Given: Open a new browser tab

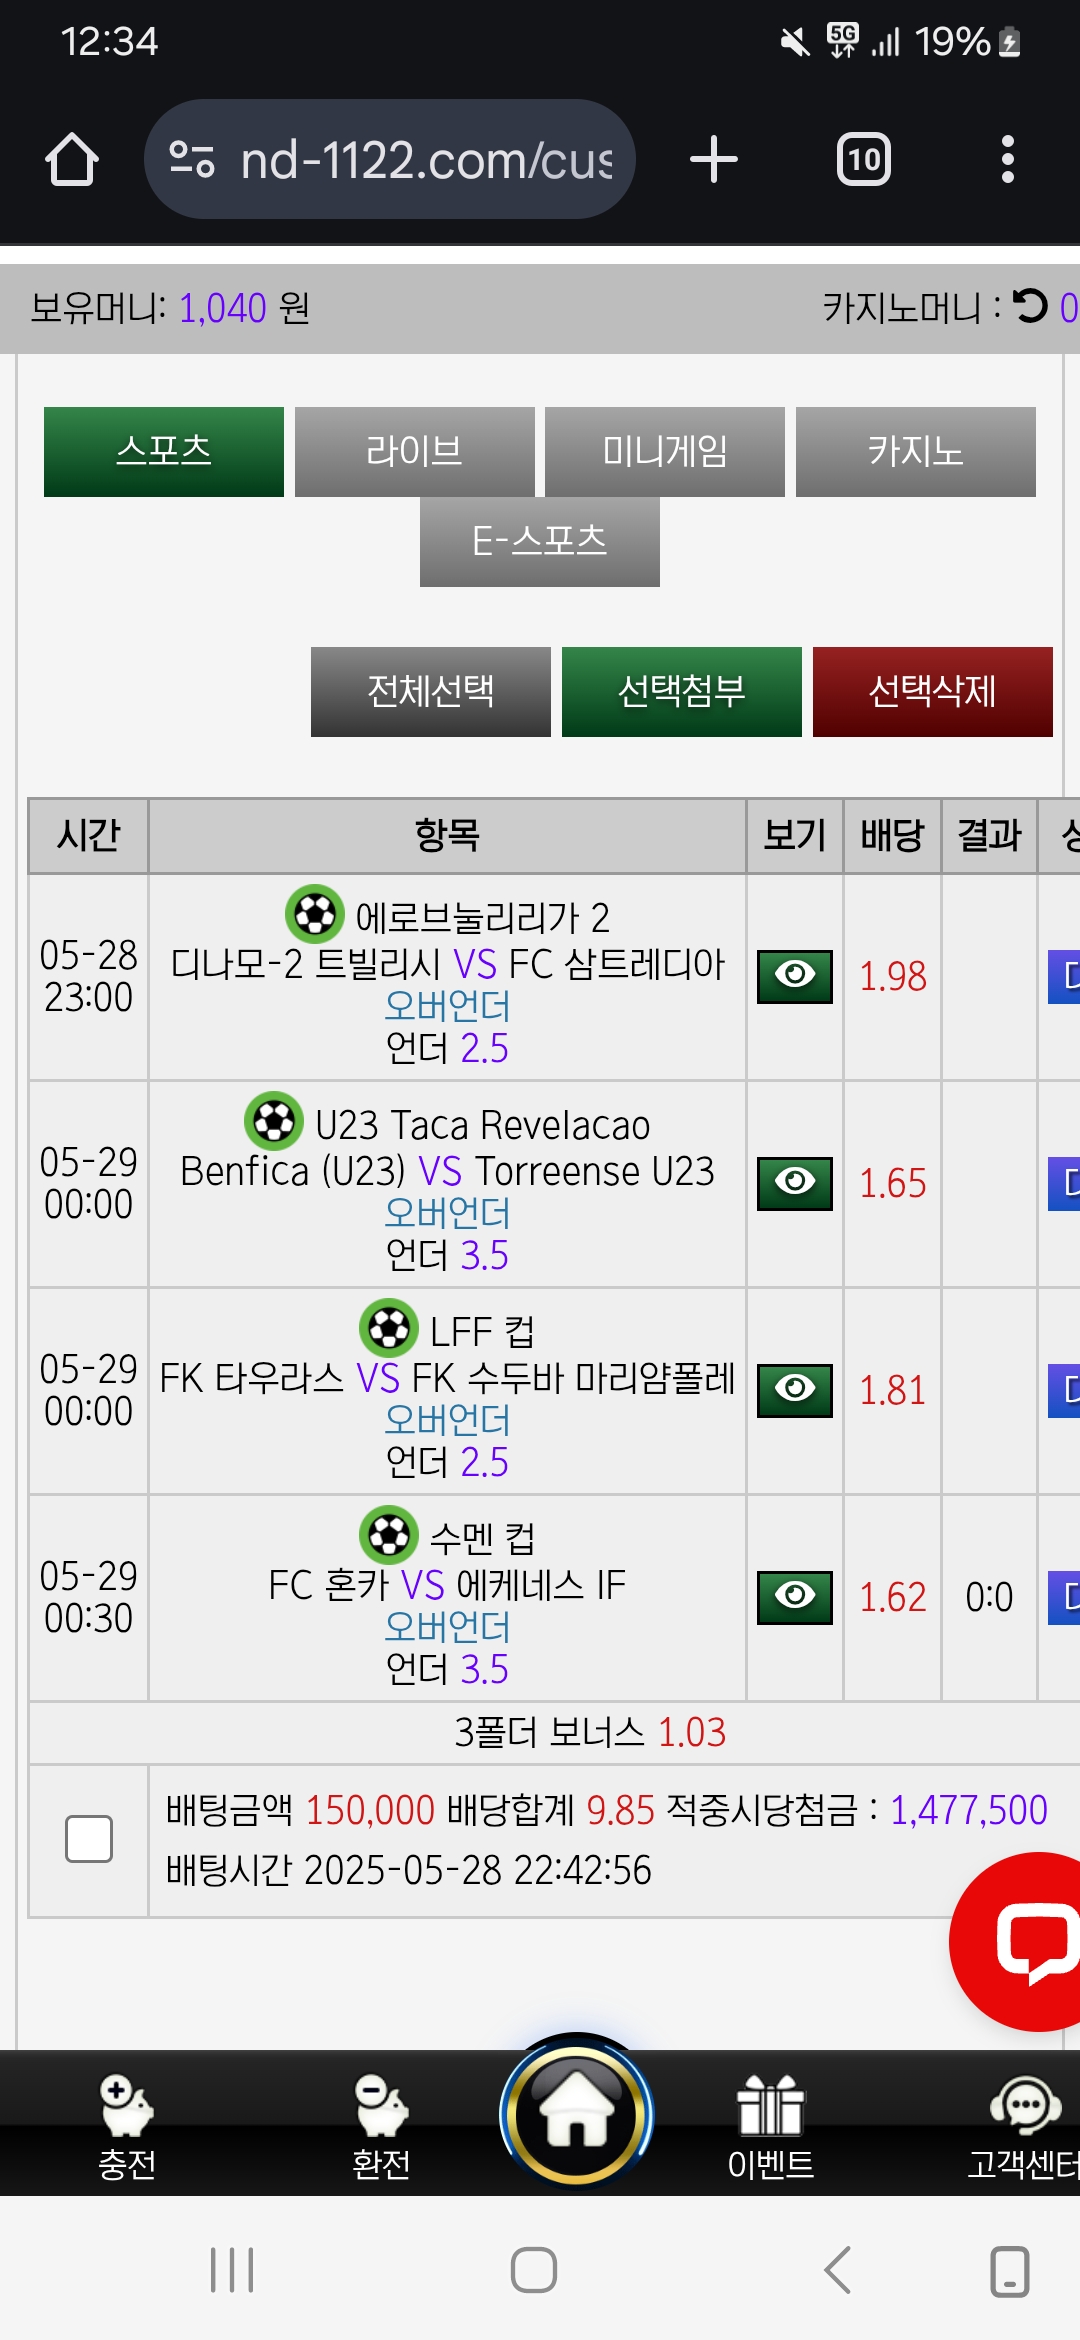Looking at the screenshot, I should pyautogui.click(x=714, y=160).
